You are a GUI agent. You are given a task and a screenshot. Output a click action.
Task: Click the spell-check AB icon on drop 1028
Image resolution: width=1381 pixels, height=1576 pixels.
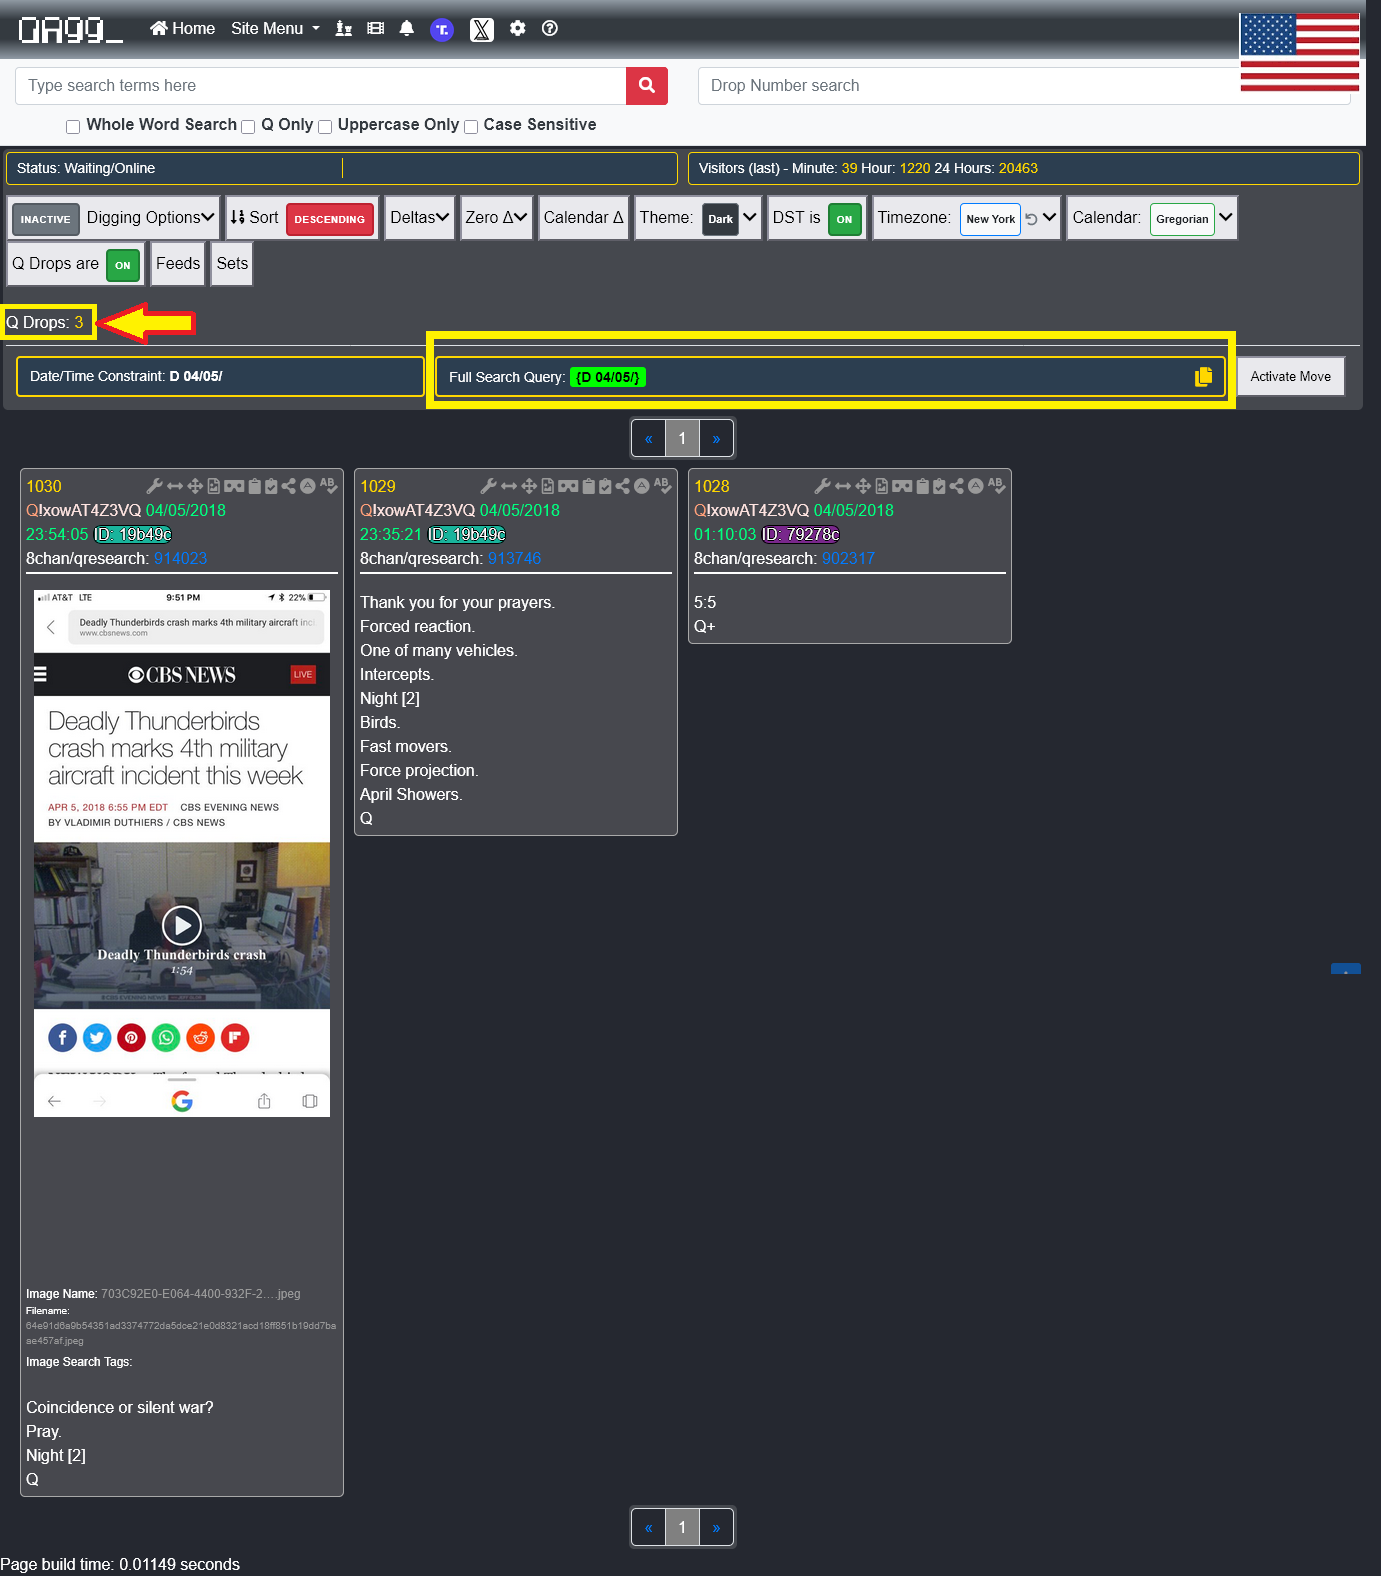coord(995,485)
